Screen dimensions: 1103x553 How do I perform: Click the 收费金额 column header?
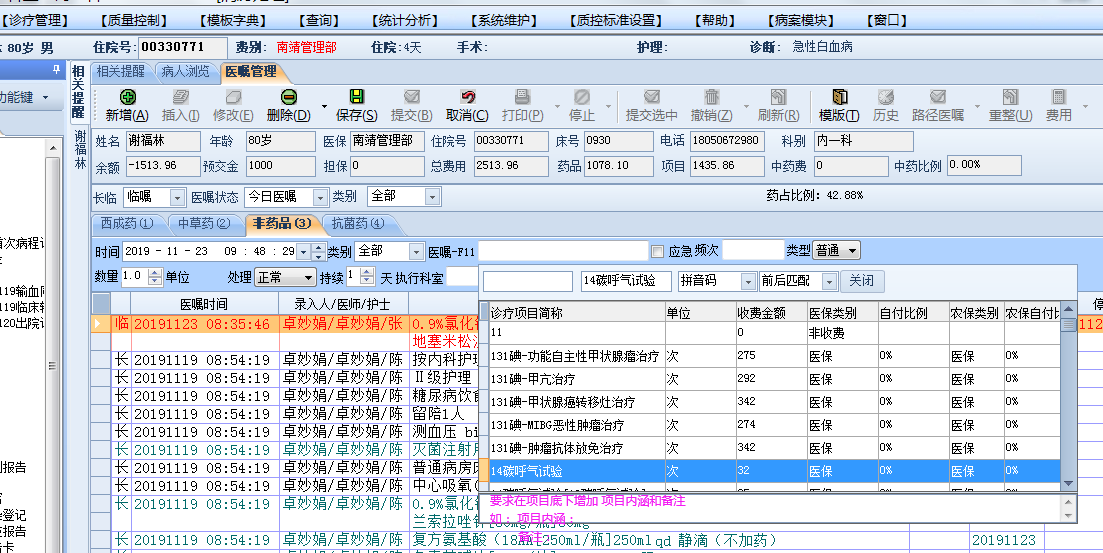pyautogui.click(x=771, y=313)
